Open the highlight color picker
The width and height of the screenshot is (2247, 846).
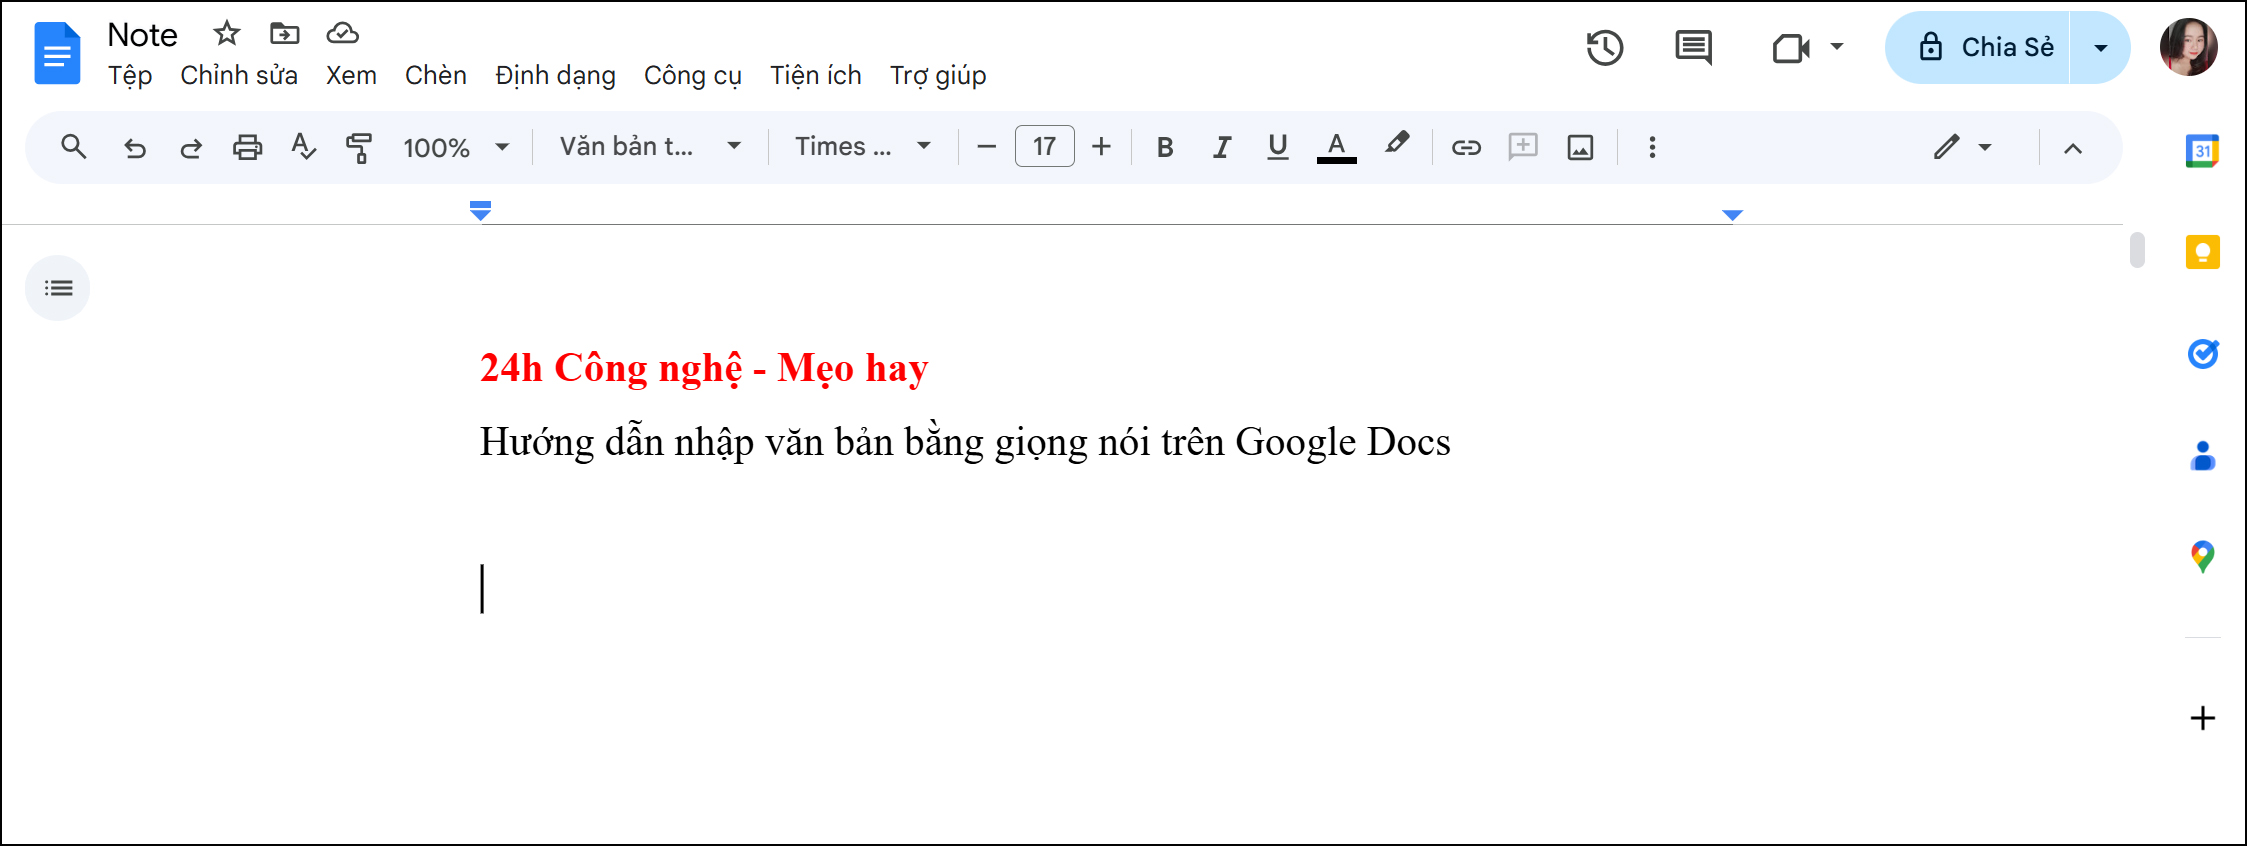click(1397, 145)
